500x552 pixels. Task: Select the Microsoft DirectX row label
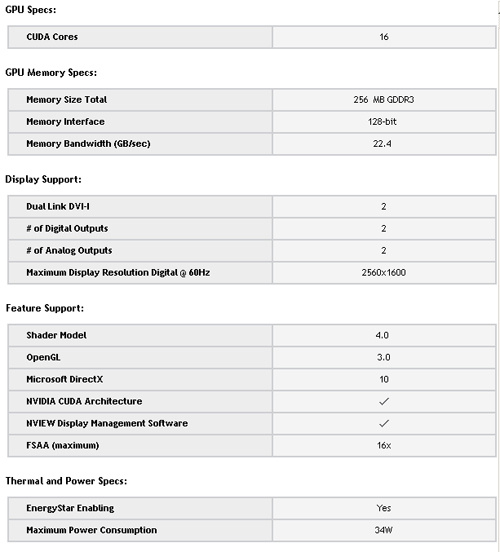[x=65, y=379]
